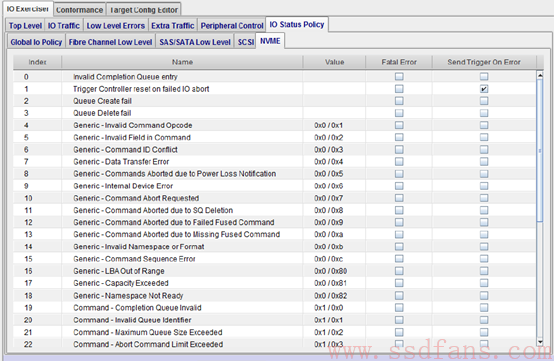Select row 'Generic - Command ID Conflict'
This screenshot has height=361, width=554.
point(275,150)
